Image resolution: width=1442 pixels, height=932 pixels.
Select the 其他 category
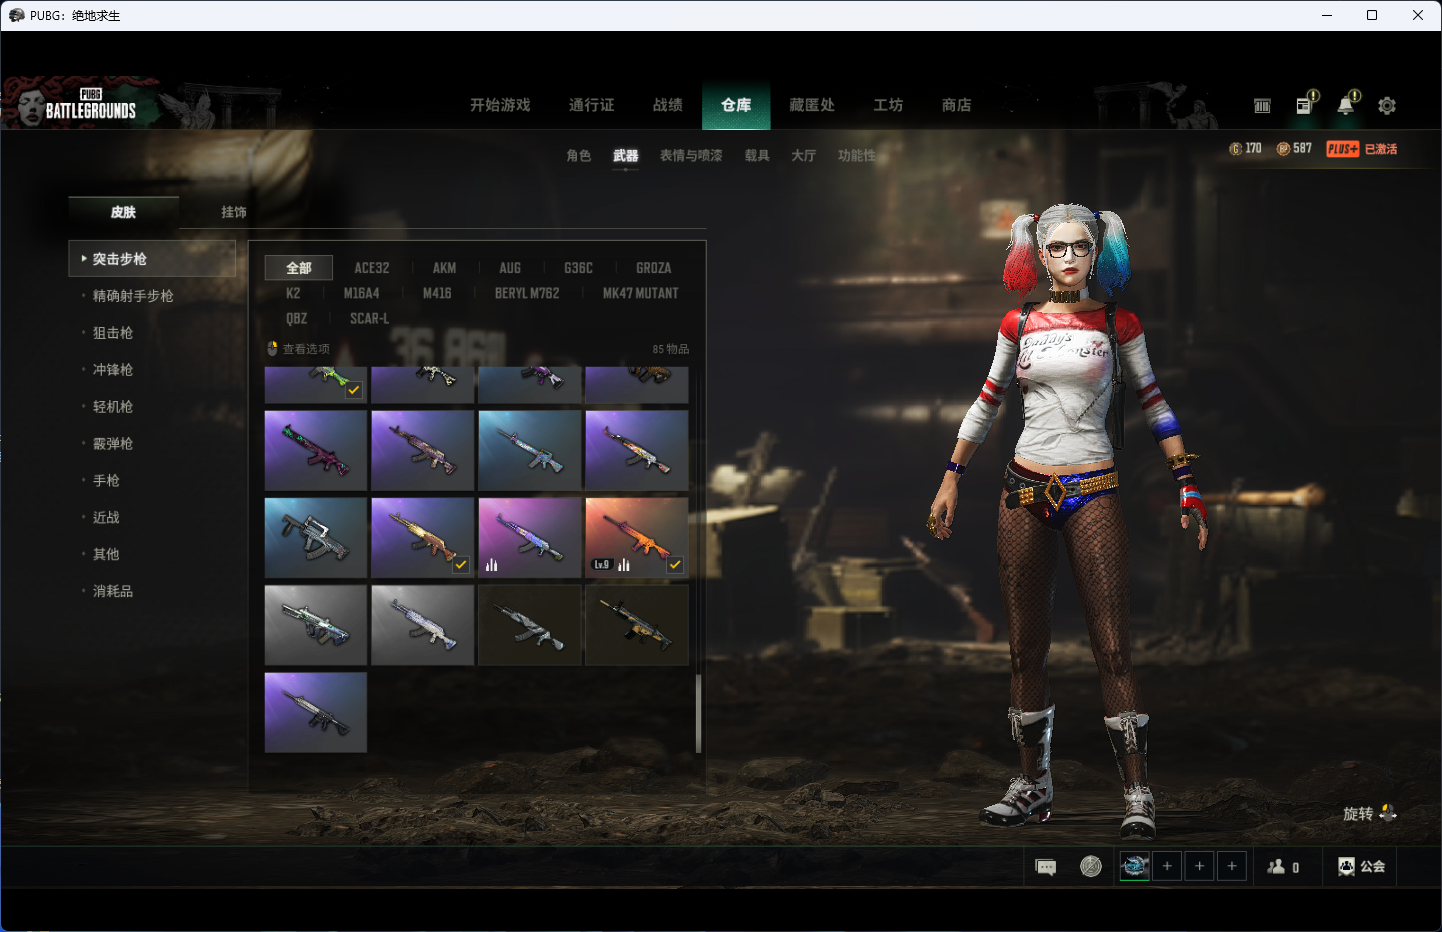coord(106,554)
